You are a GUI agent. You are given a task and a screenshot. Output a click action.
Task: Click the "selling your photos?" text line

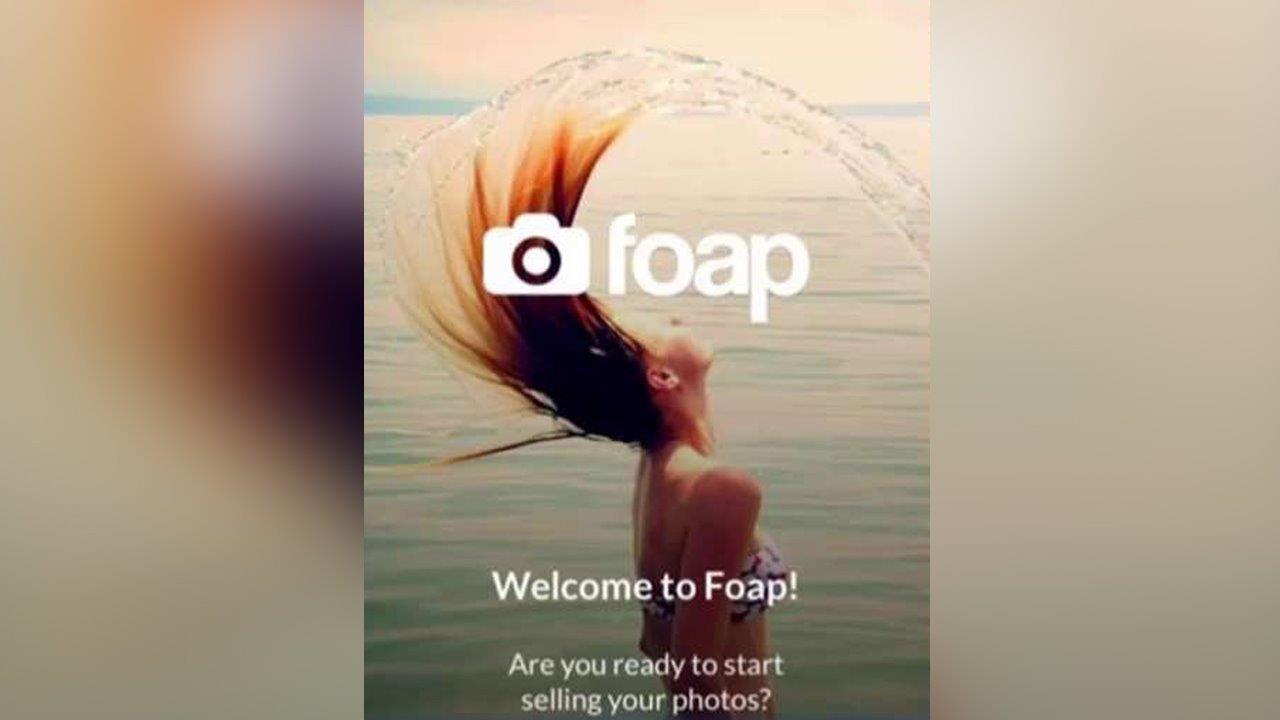[x=645, y=700]
